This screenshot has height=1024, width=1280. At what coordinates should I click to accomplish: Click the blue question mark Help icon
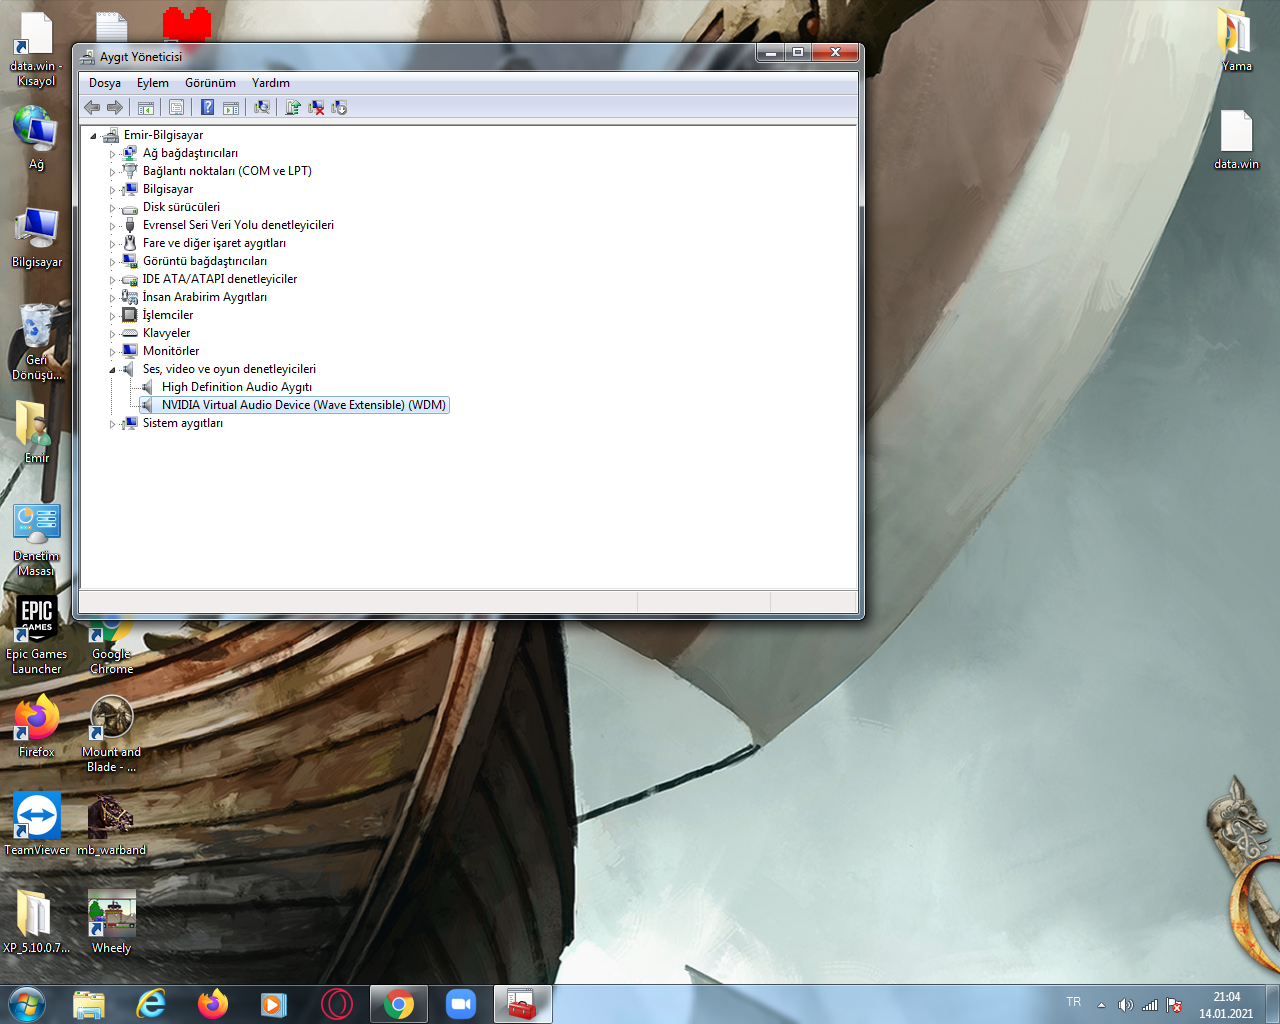pyautogui.click(x=208, y=107)
